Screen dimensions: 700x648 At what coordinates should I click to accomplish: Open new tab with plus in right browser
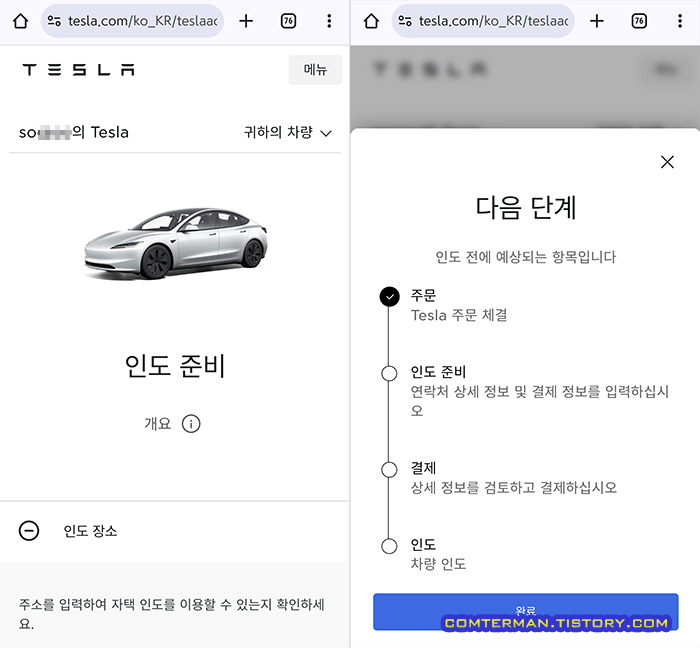pos(597,21)
